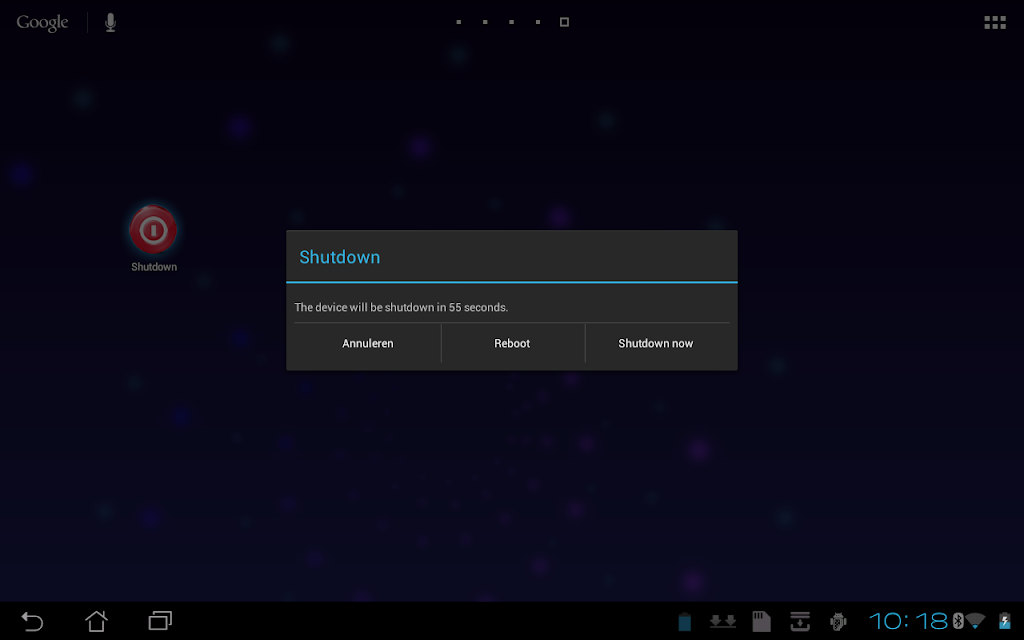The width and height of the screenshot is (1024, 640).
Task: Tap the Wi-Fi signal status icon
Action: (975, 621)
